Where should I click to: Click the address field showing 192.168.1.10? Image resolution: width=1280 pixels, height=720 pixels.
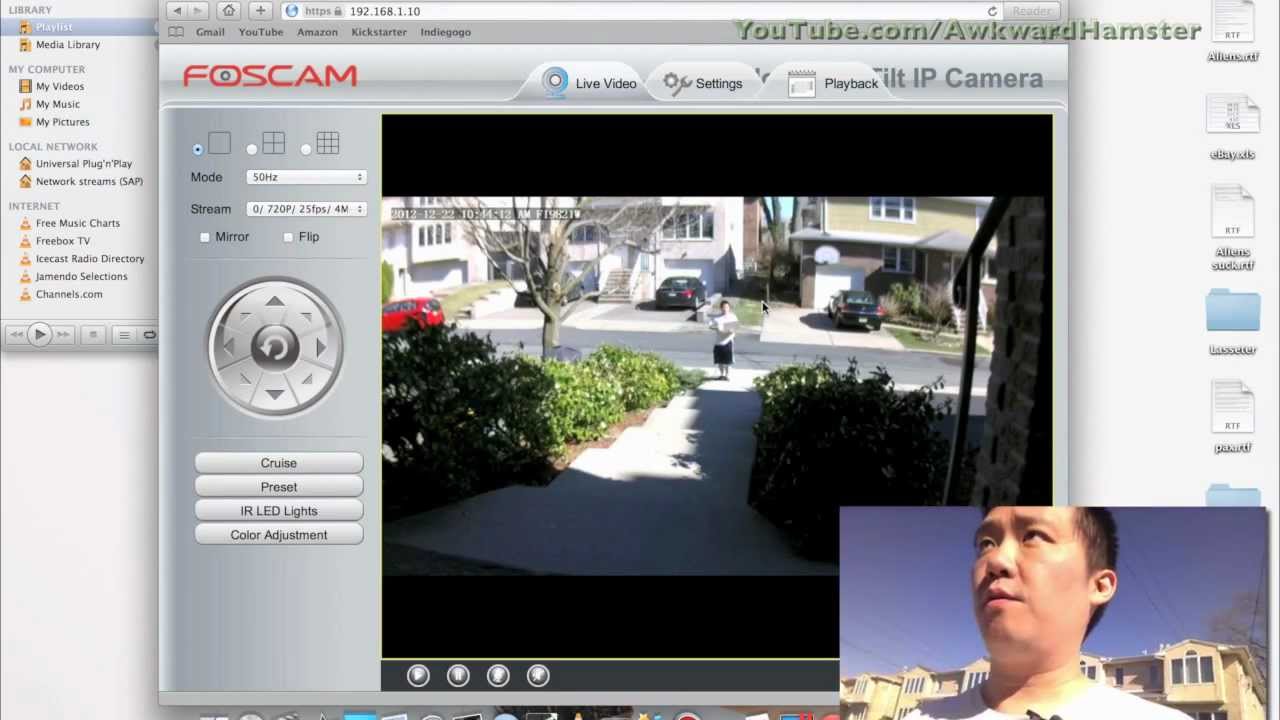pos(640,11)
